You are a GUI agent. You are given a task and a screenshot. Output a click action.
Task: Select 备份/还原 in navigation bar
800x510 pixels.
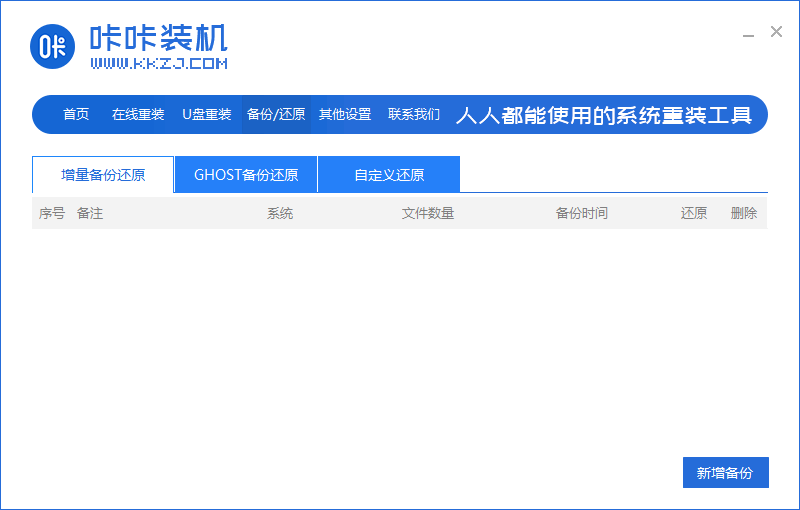click(276, 114)
